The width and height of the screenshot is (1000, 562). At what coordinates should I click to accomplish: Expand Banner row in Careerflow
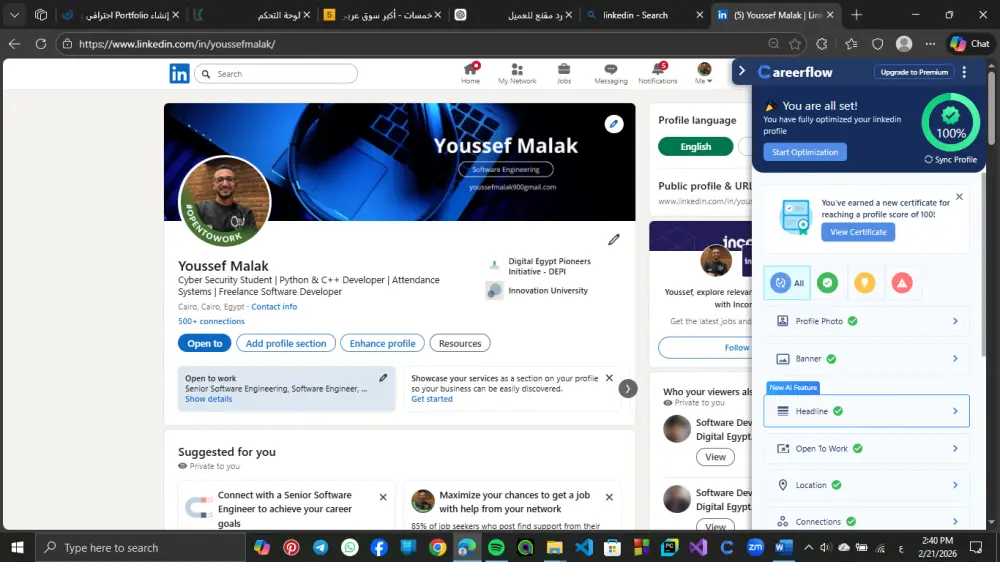click(x=866, y=359)
